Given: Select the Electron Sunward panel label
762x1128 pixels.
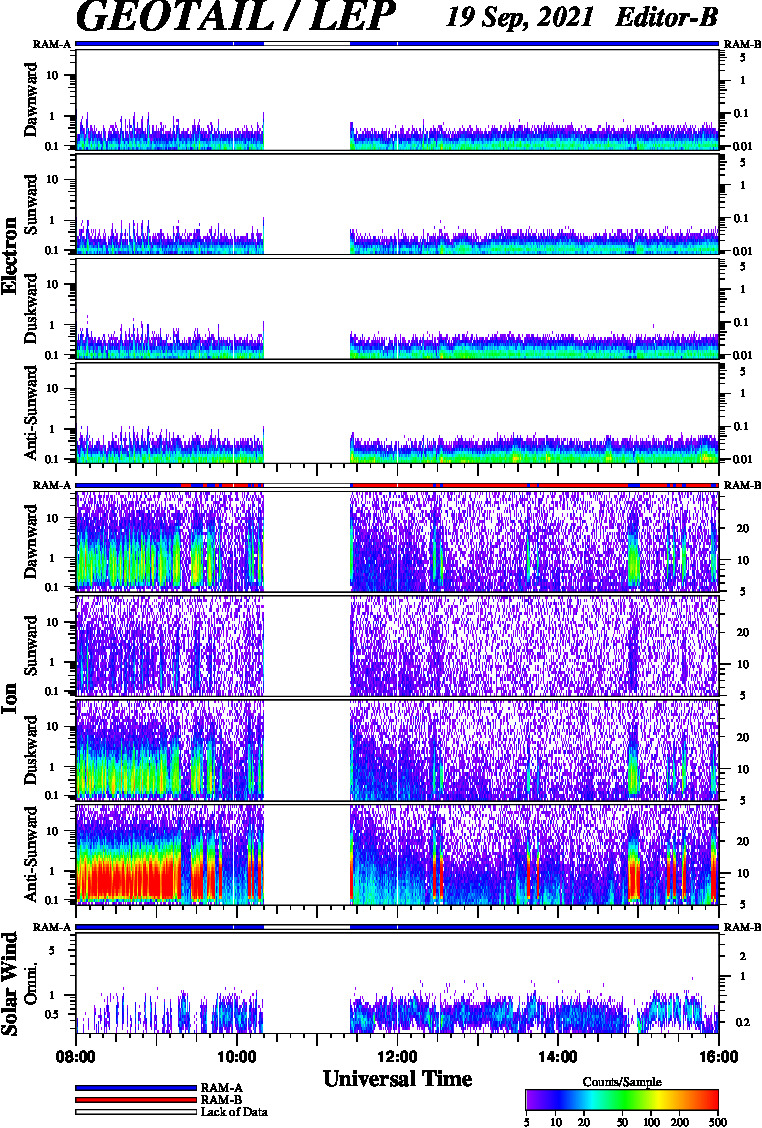Looking at the screenshot, I should (32, 204).
